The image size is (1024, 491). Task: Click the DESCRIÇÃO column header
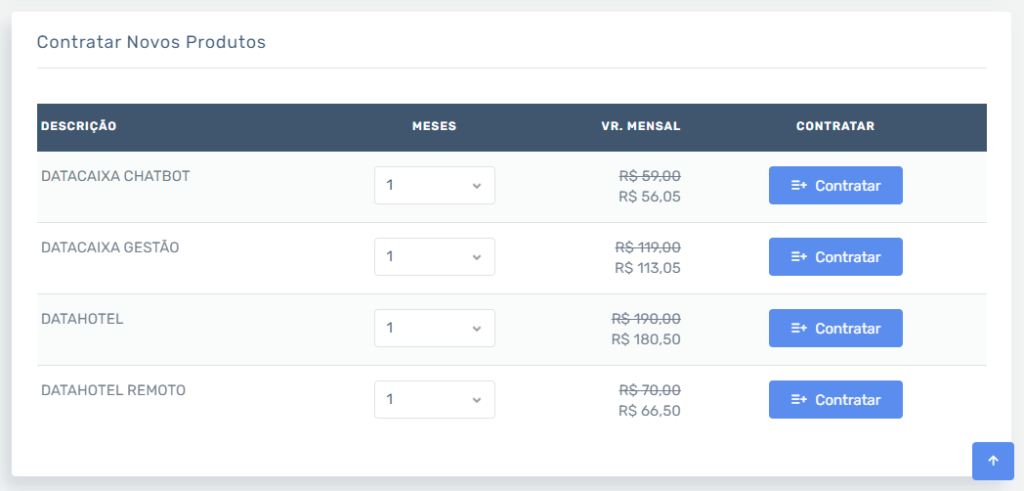[79, 127]
